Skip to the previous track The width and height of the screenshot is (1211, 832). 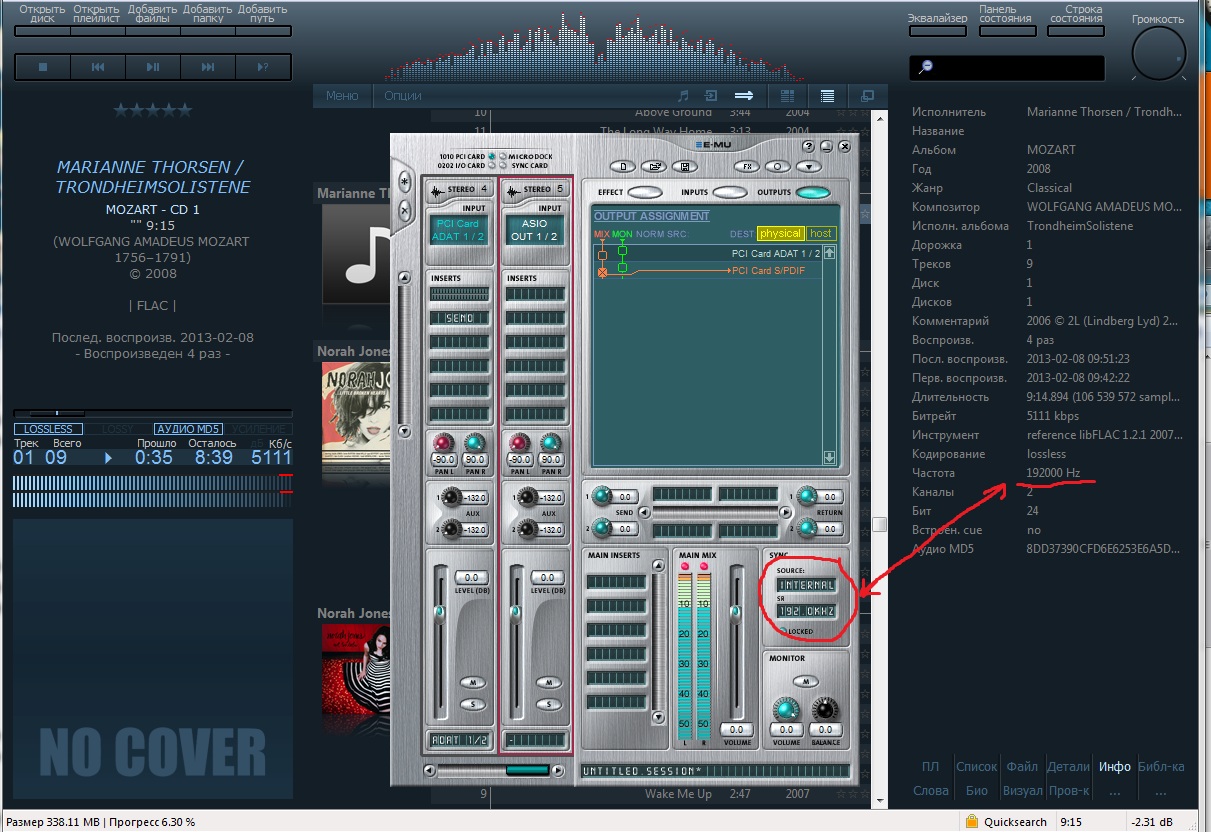[x=98, y=67]
